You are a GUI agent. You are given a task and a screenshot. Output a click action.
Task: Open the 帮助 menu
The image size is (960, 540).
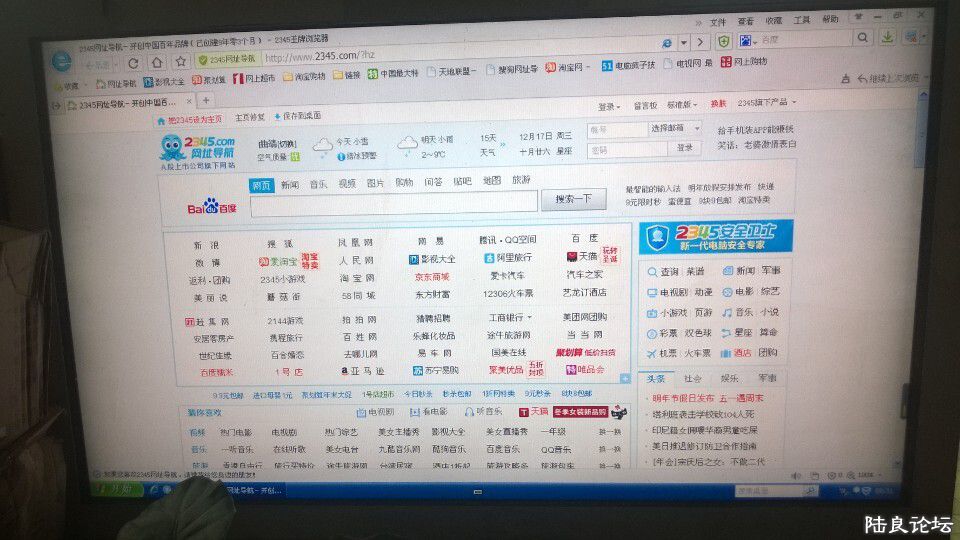(830, 19)
